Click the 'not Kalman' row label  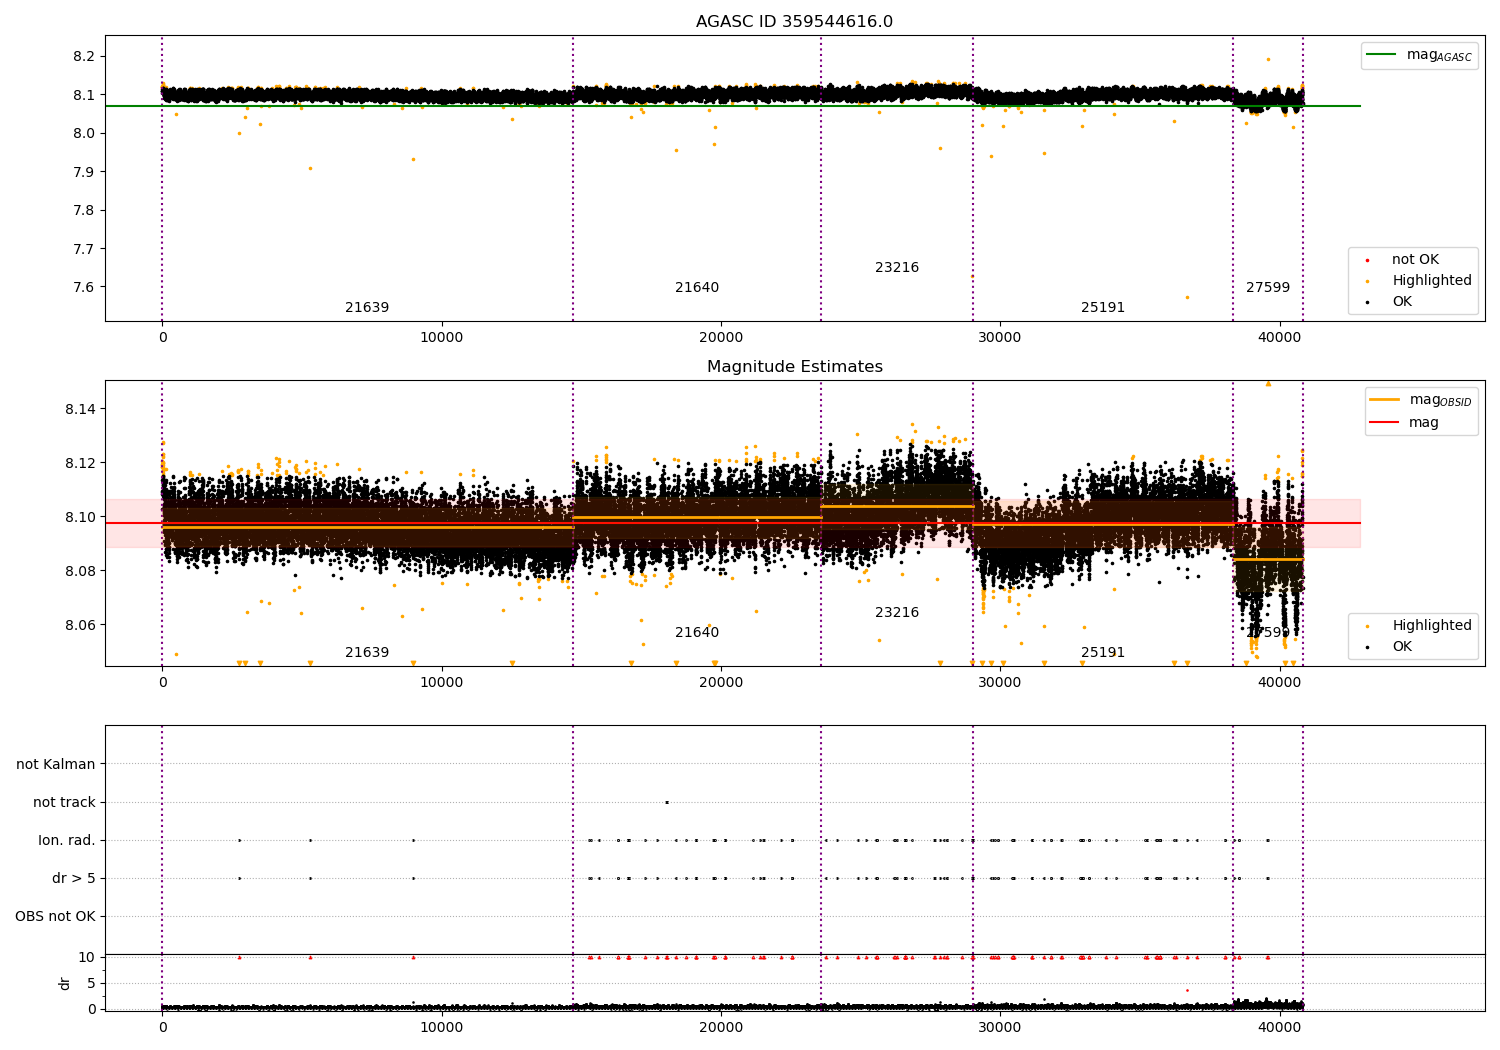(56, 765)
